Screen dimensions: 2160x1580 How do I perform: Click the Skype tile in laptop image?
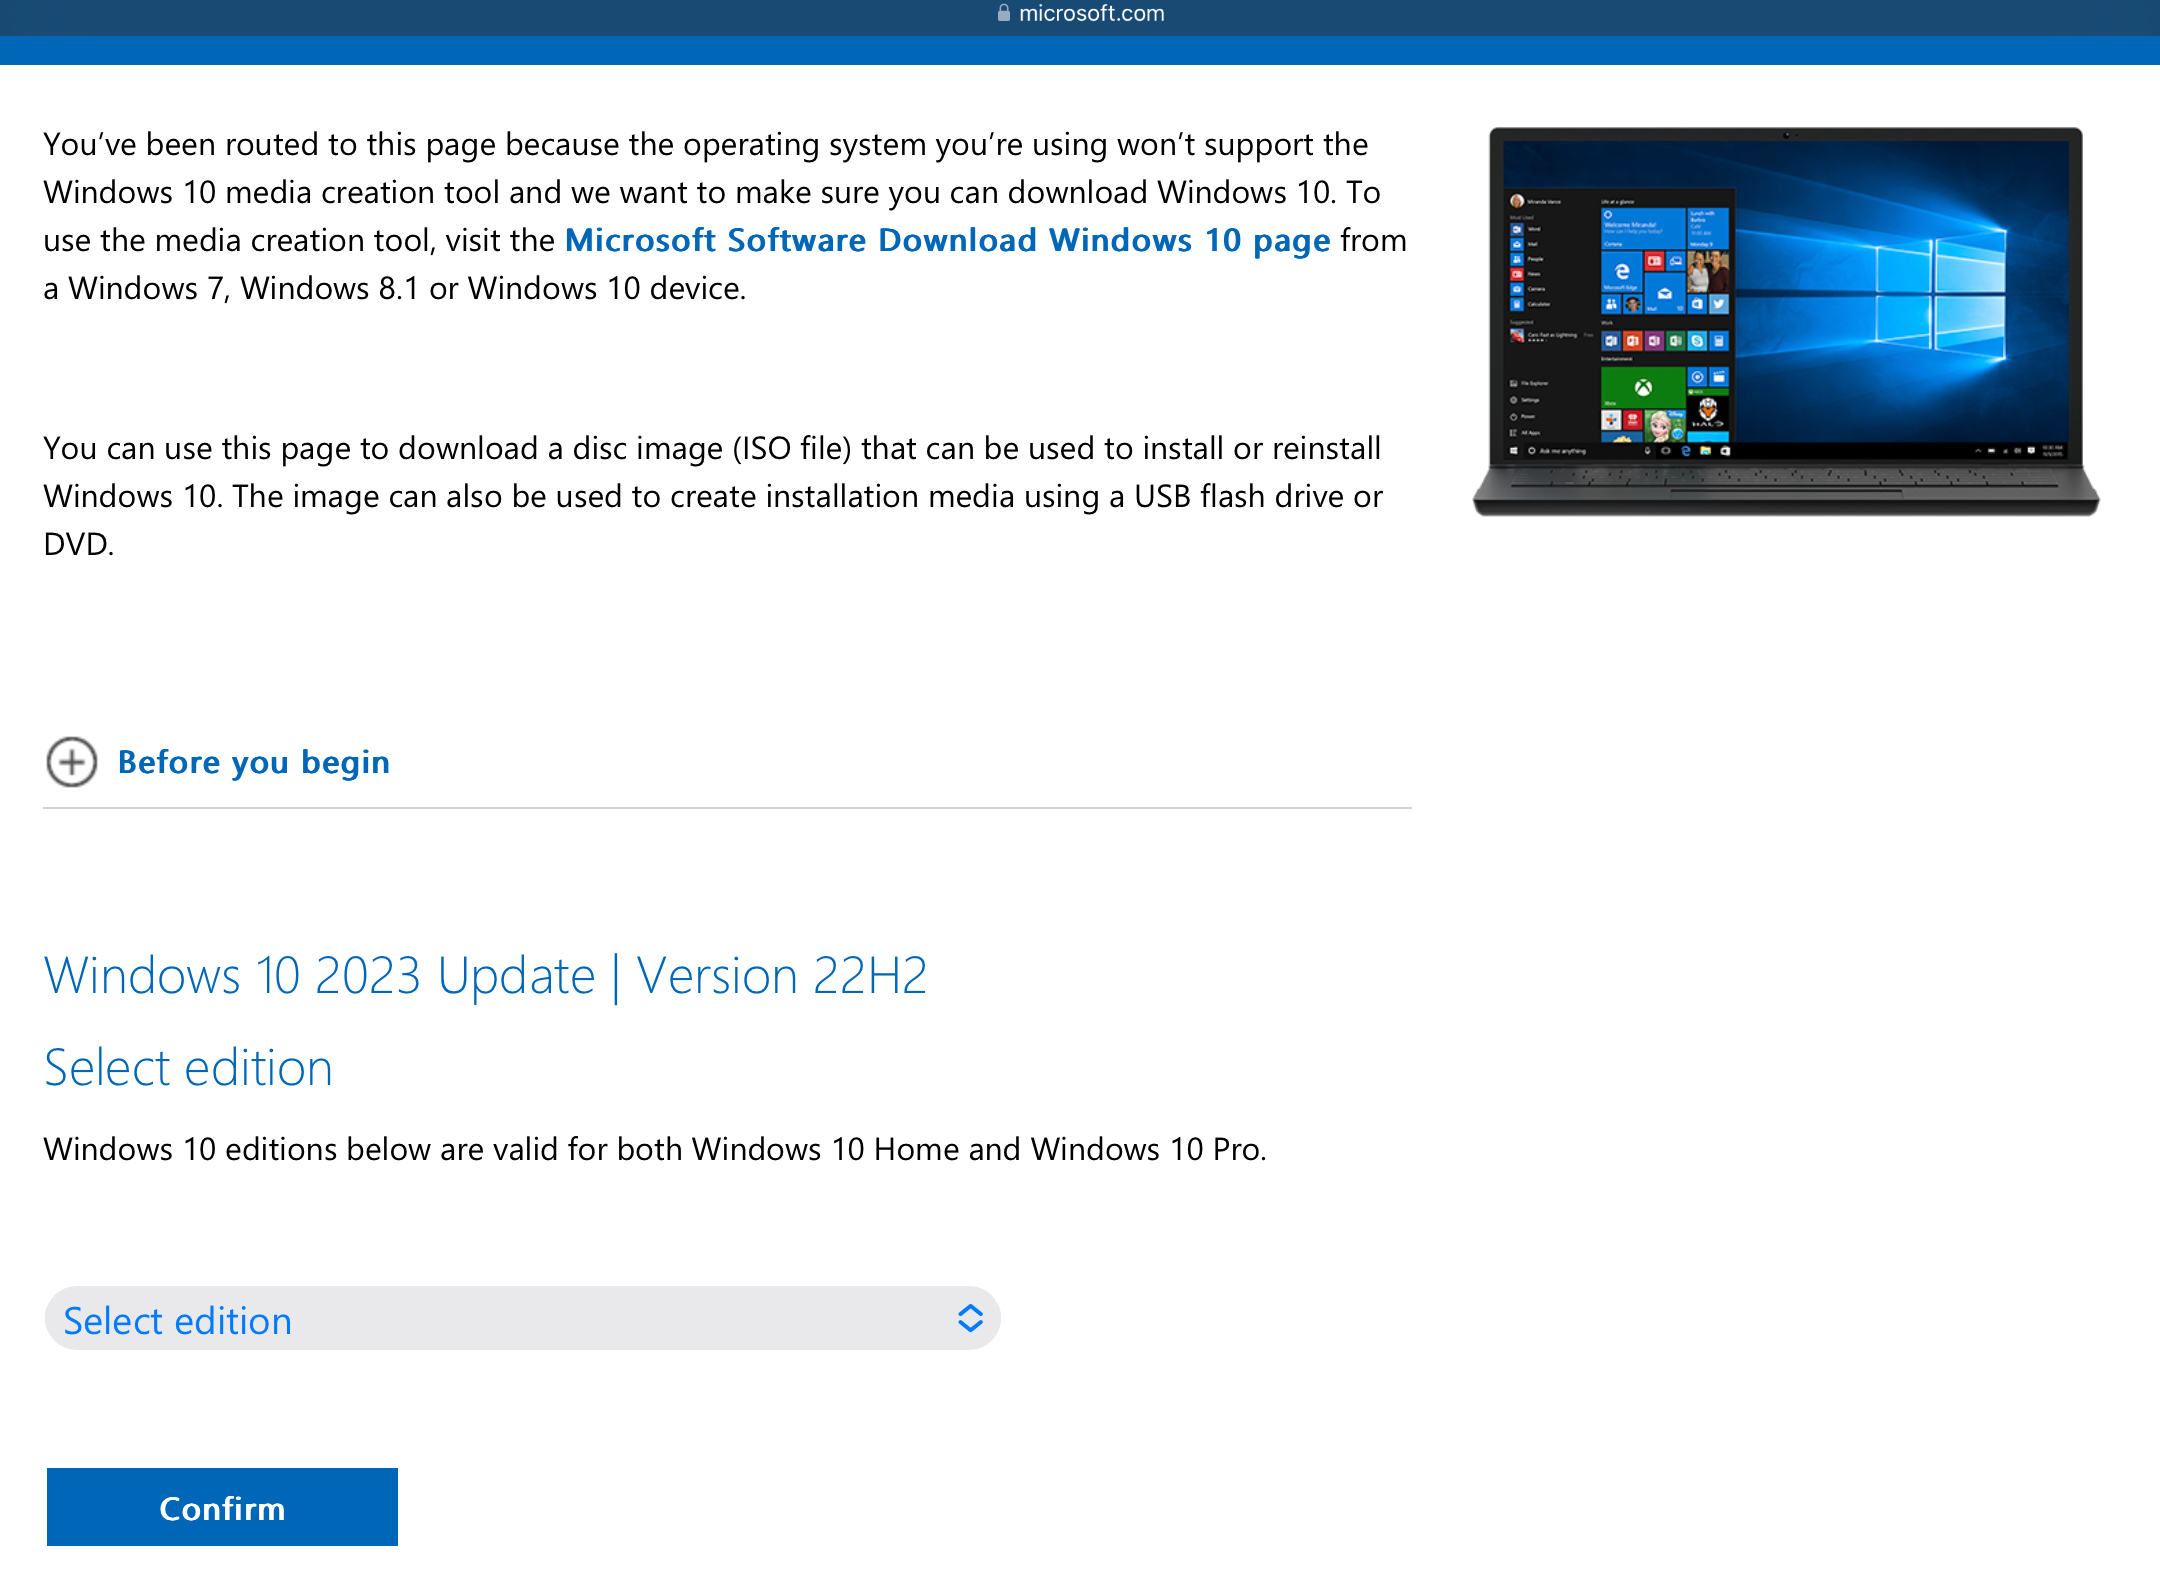click(1697, 341)
